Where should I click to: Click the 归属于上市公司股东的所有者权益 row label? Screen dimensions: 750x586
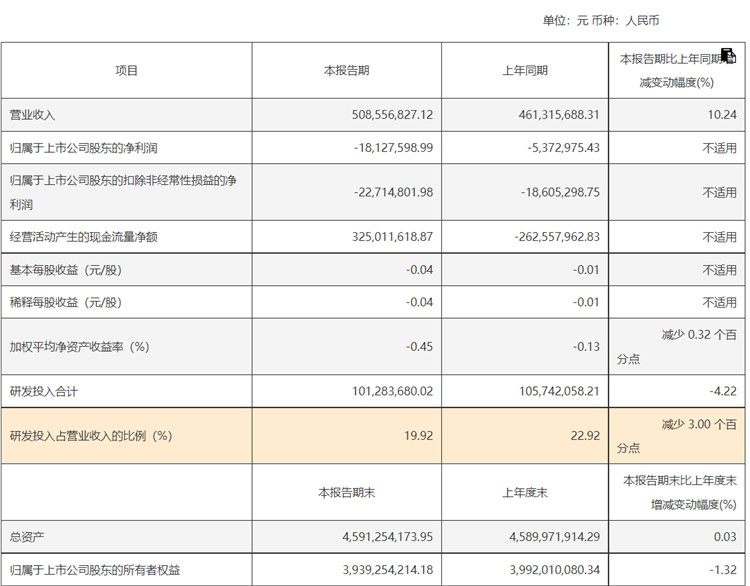point(95,570)
